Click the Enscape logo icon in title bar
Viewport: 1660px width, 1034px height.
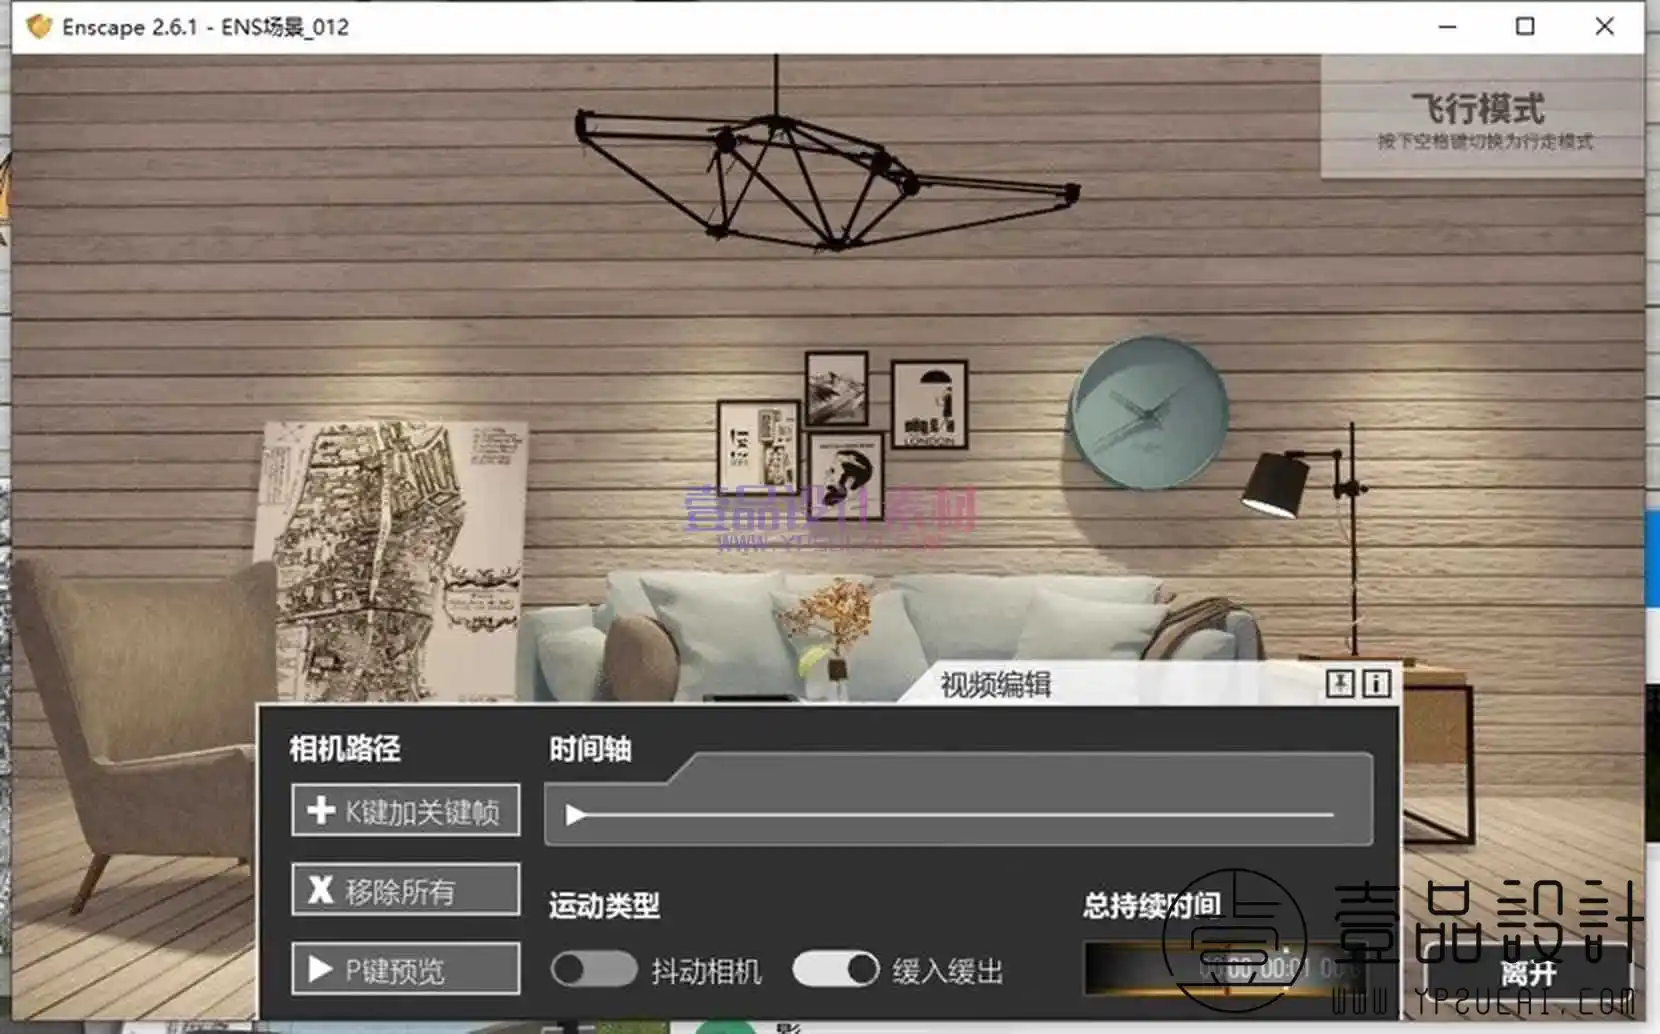pos(39,27)
